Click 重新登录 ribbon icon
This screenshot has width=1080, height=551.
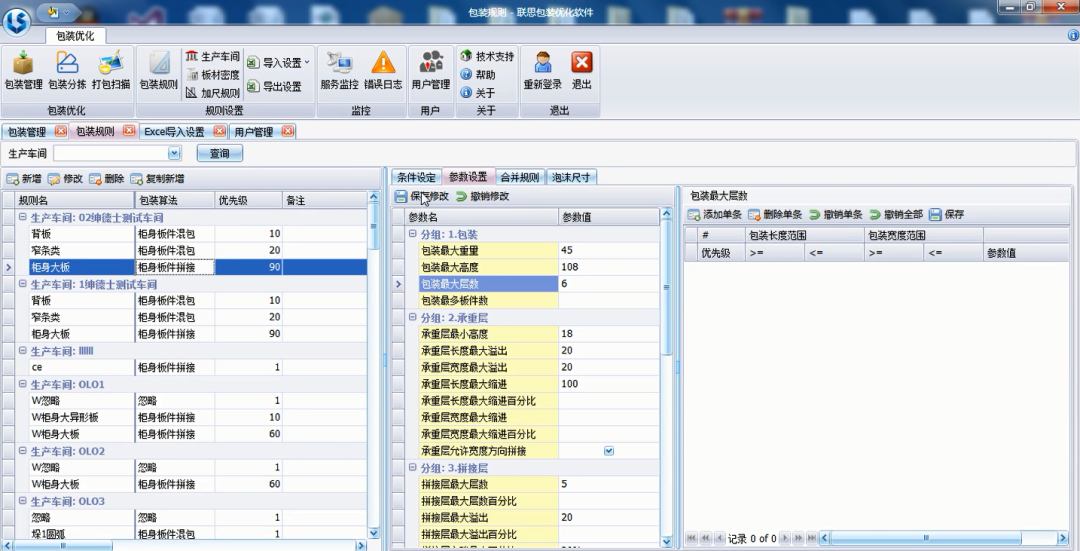(543, 71)
